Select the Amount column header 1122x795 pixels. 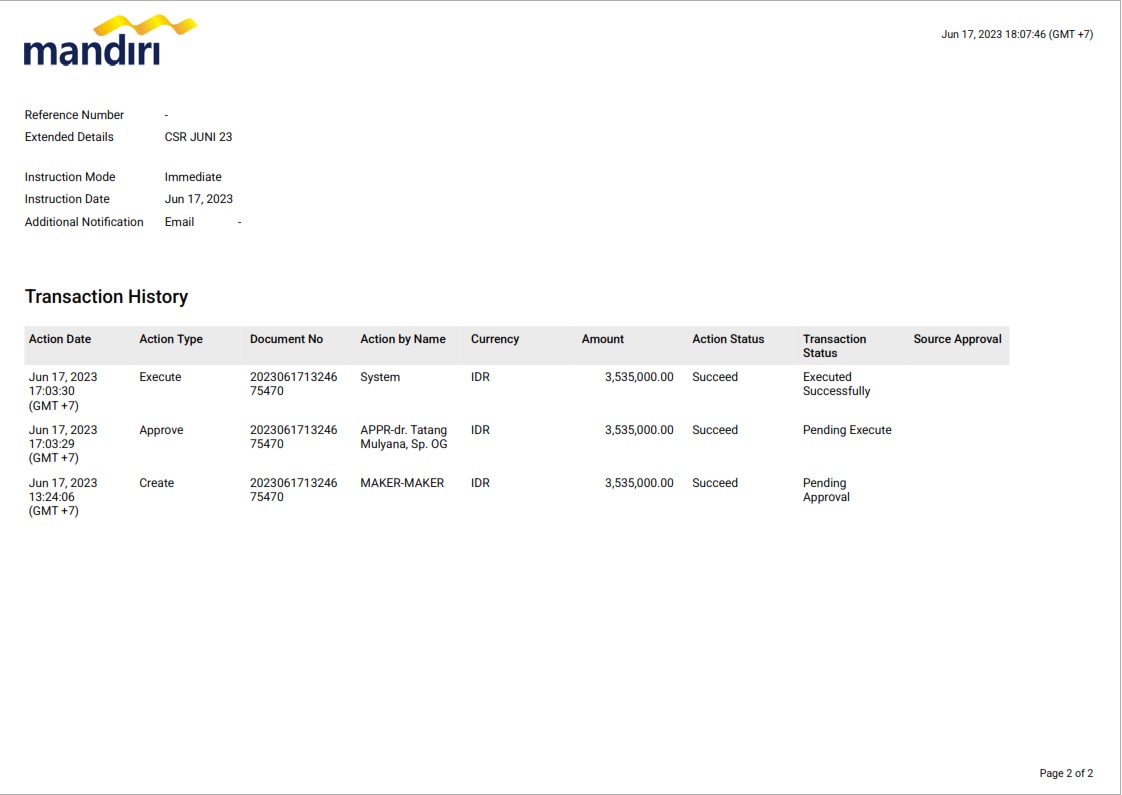pos(603,339)
